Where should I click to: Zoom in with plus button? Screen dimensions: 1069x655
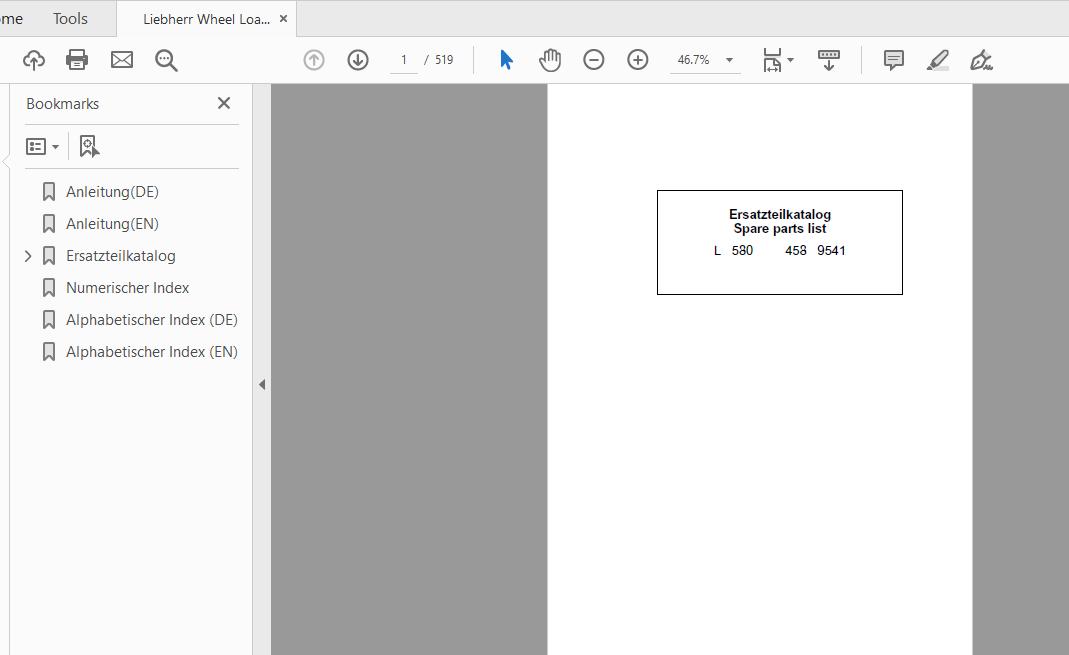pyautogui.click(x=637, y=60)
